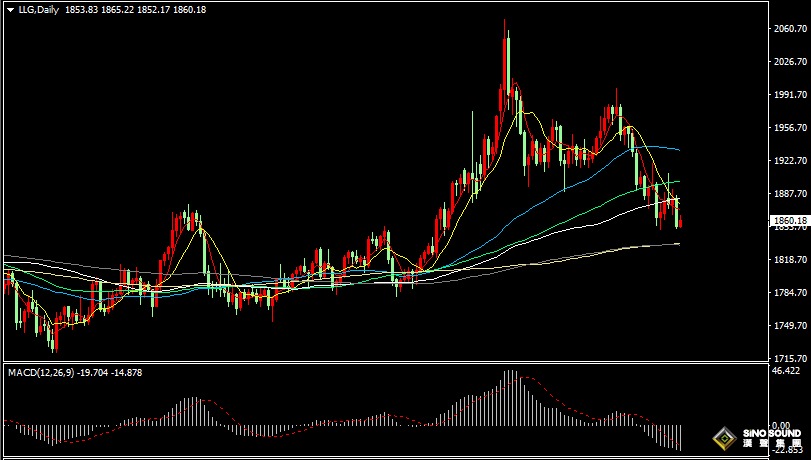811x460 pixels.
Task: Click the 1715.70 price axis label
Action: [792, 359]
